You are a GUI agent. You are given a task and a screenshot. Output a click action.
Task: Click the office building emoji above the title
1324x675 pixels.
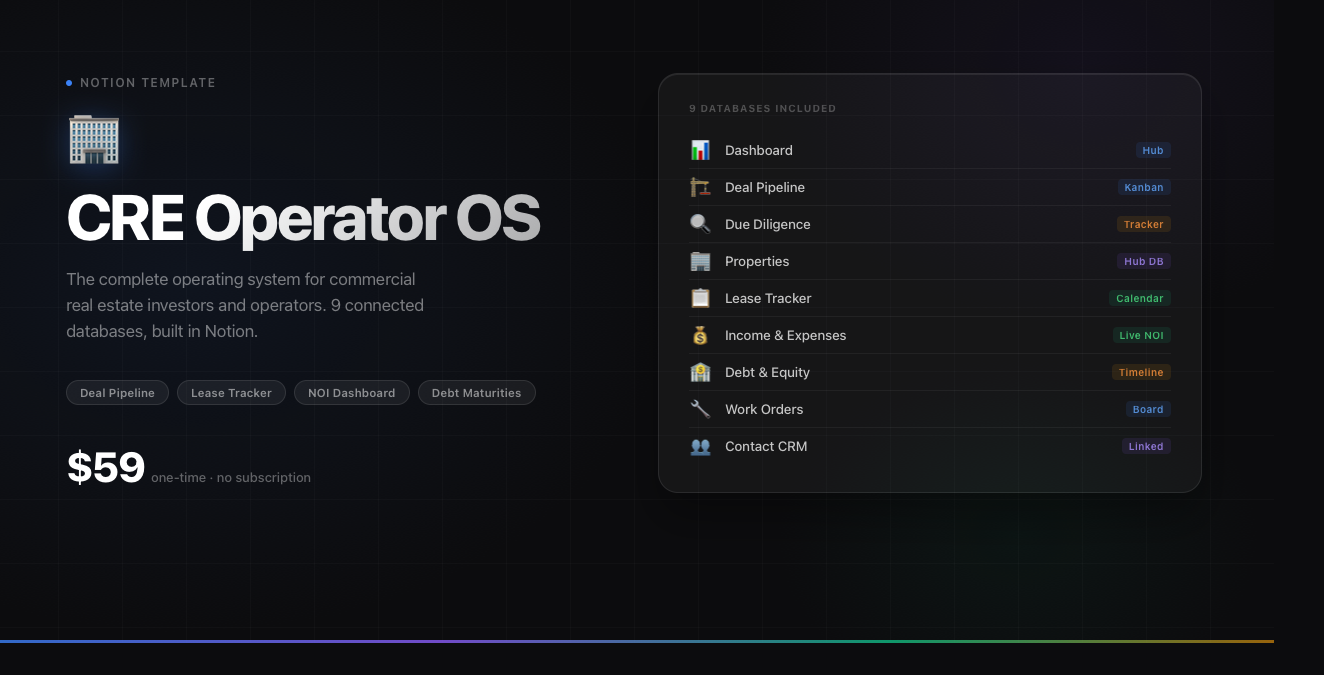[94, 139]
